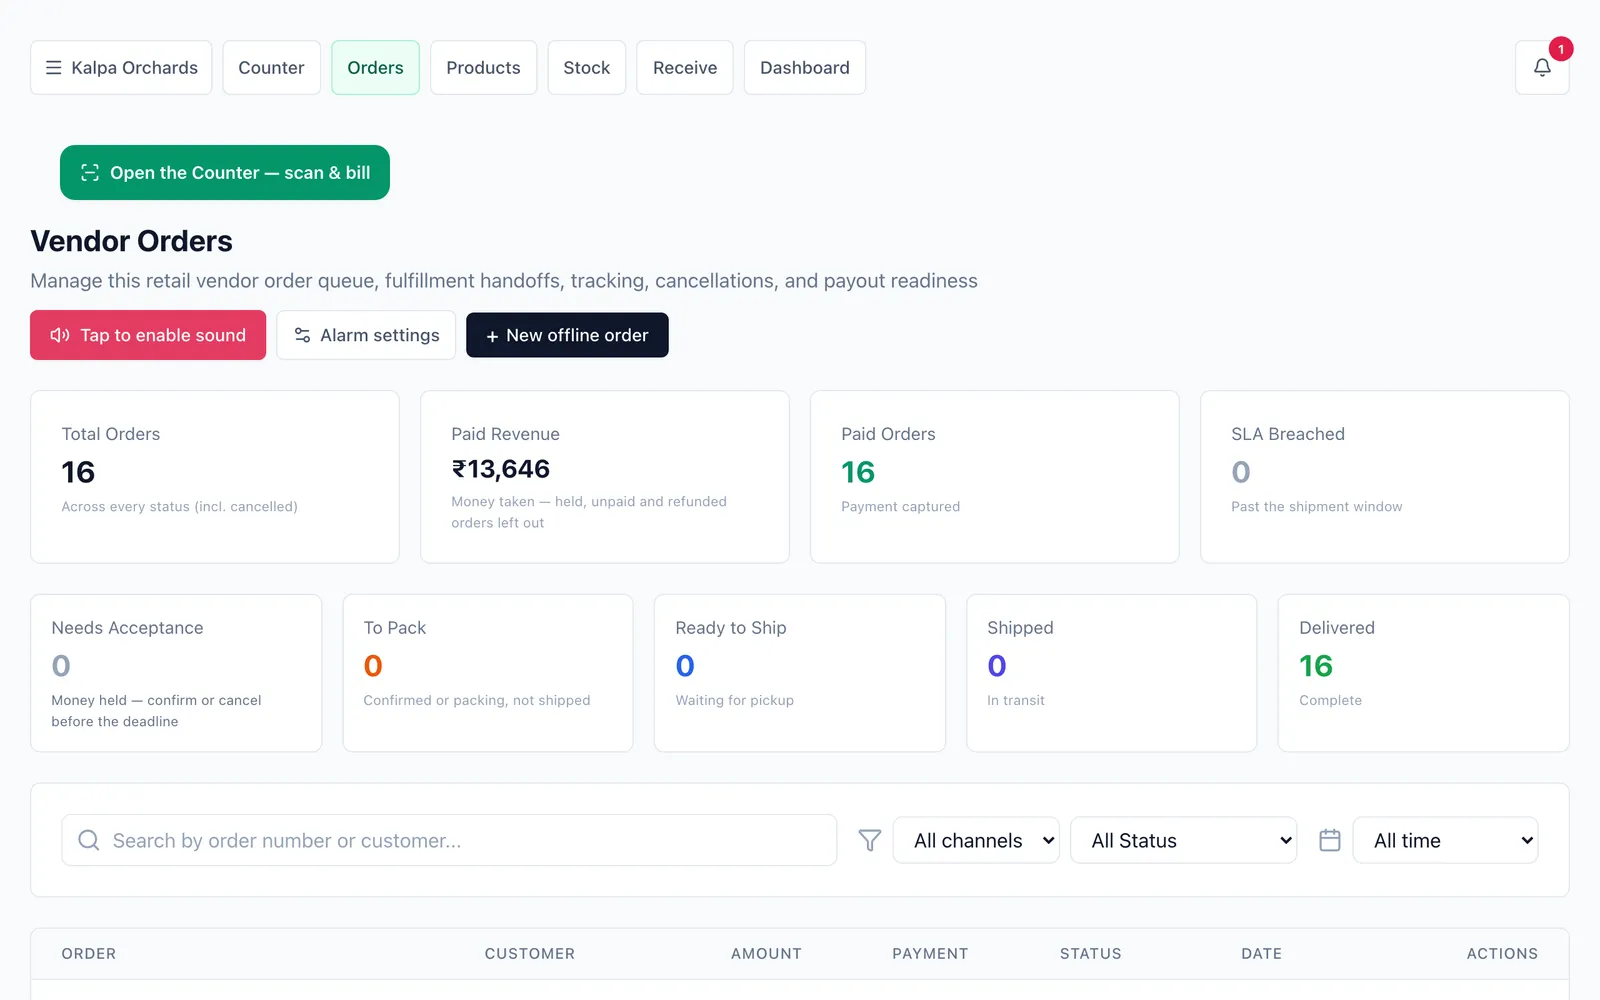Click Open the Counter — scan & bill
The height and width of the screenshot is (1000, 1600).
[225, 173]
